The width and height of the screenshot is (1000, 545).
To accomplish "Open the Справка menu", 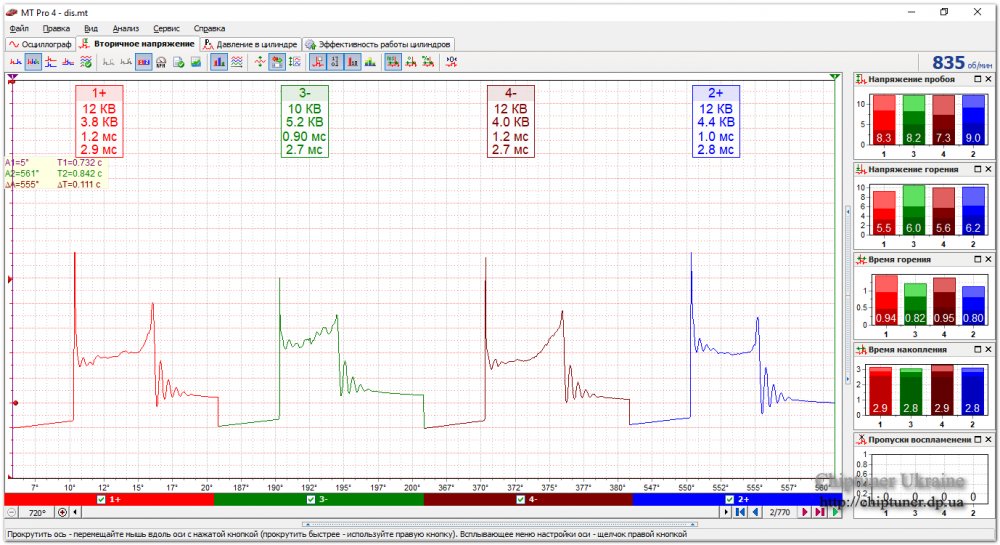I will [209, 28].
